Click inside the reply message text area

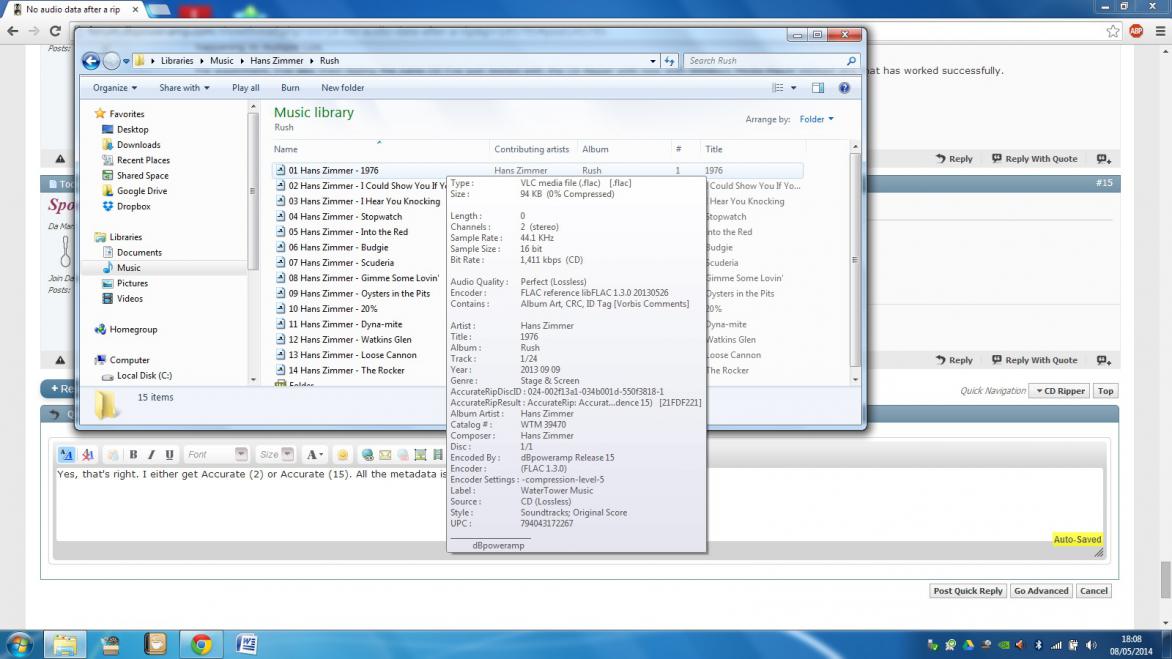(579, 504)
